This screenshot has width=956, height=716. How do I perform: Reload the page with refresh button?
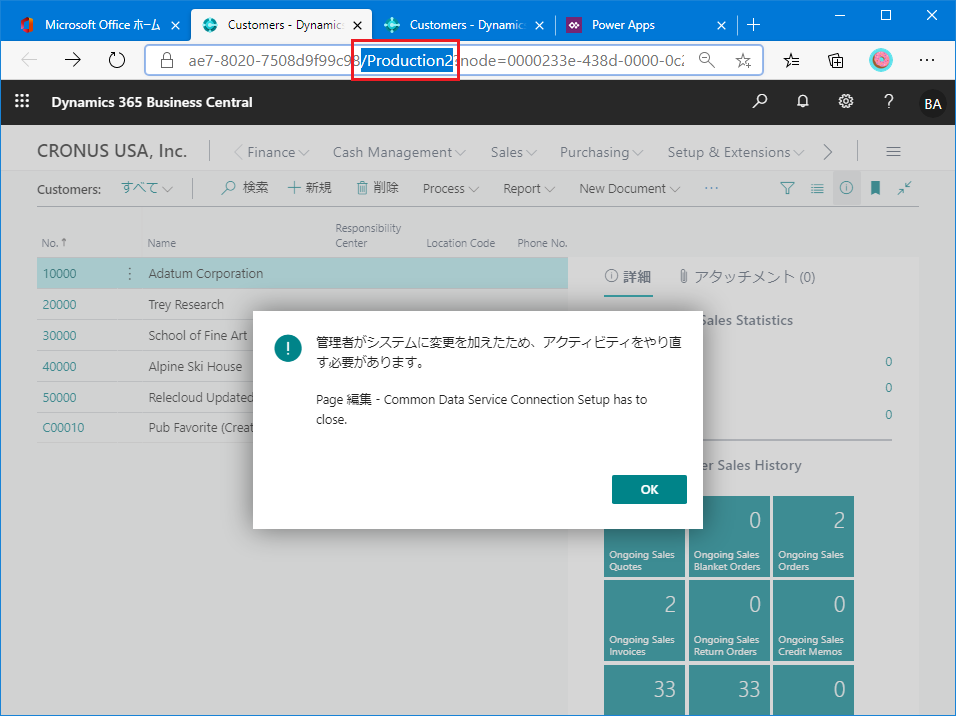click(x=116, y=60)
